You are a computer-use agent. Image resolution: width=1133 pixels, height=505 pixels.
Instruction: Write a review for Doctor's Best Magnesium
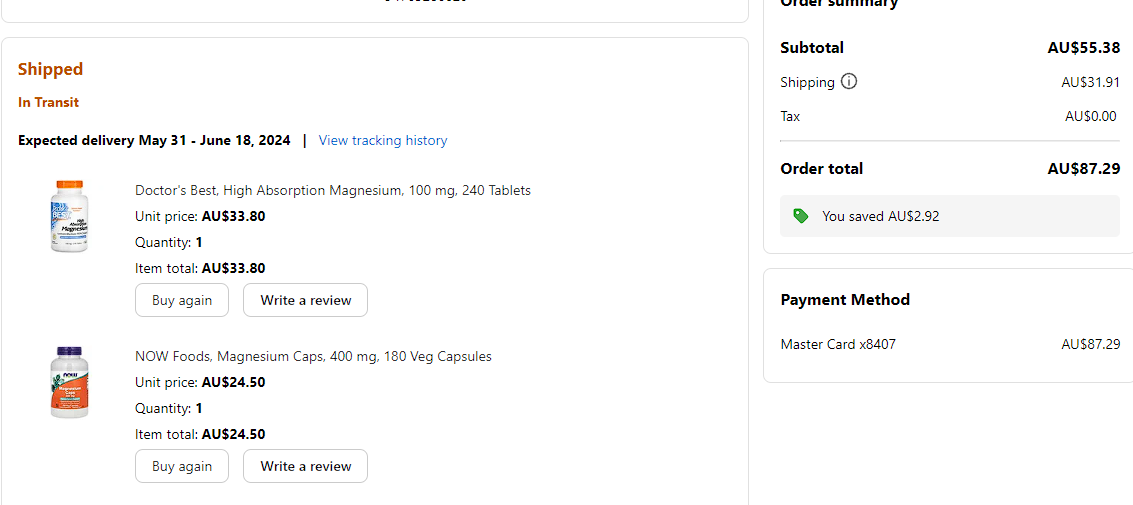[x=306, y=300]
